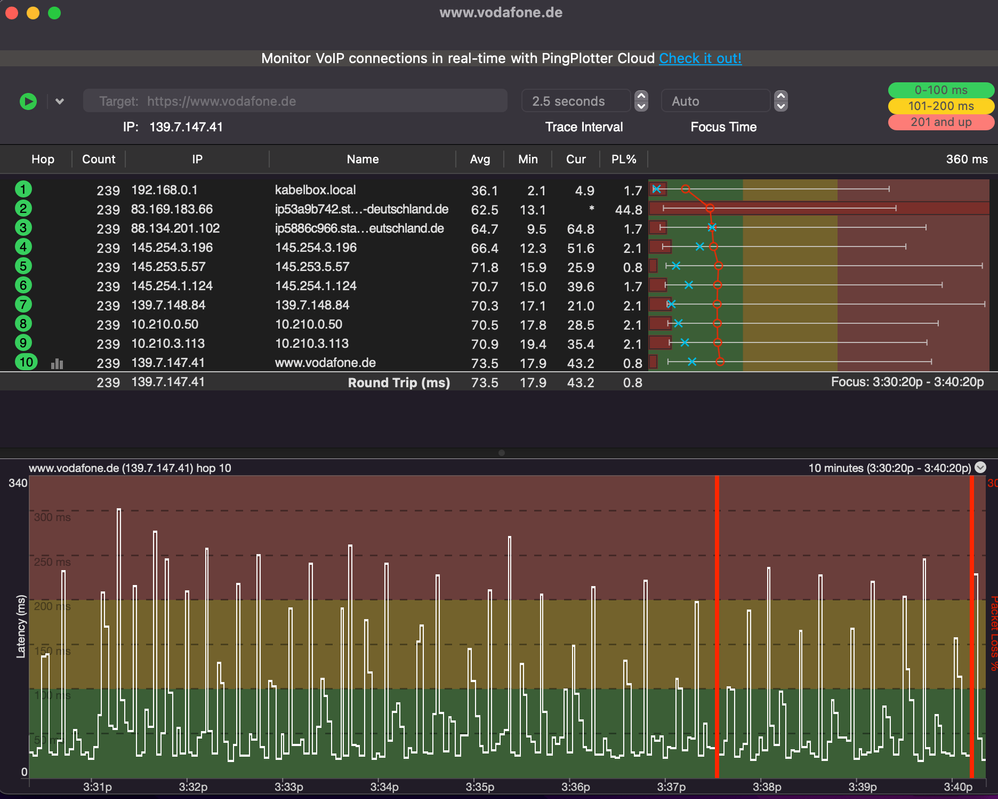Click the hop 8 green circle icon

click(24, 323)
